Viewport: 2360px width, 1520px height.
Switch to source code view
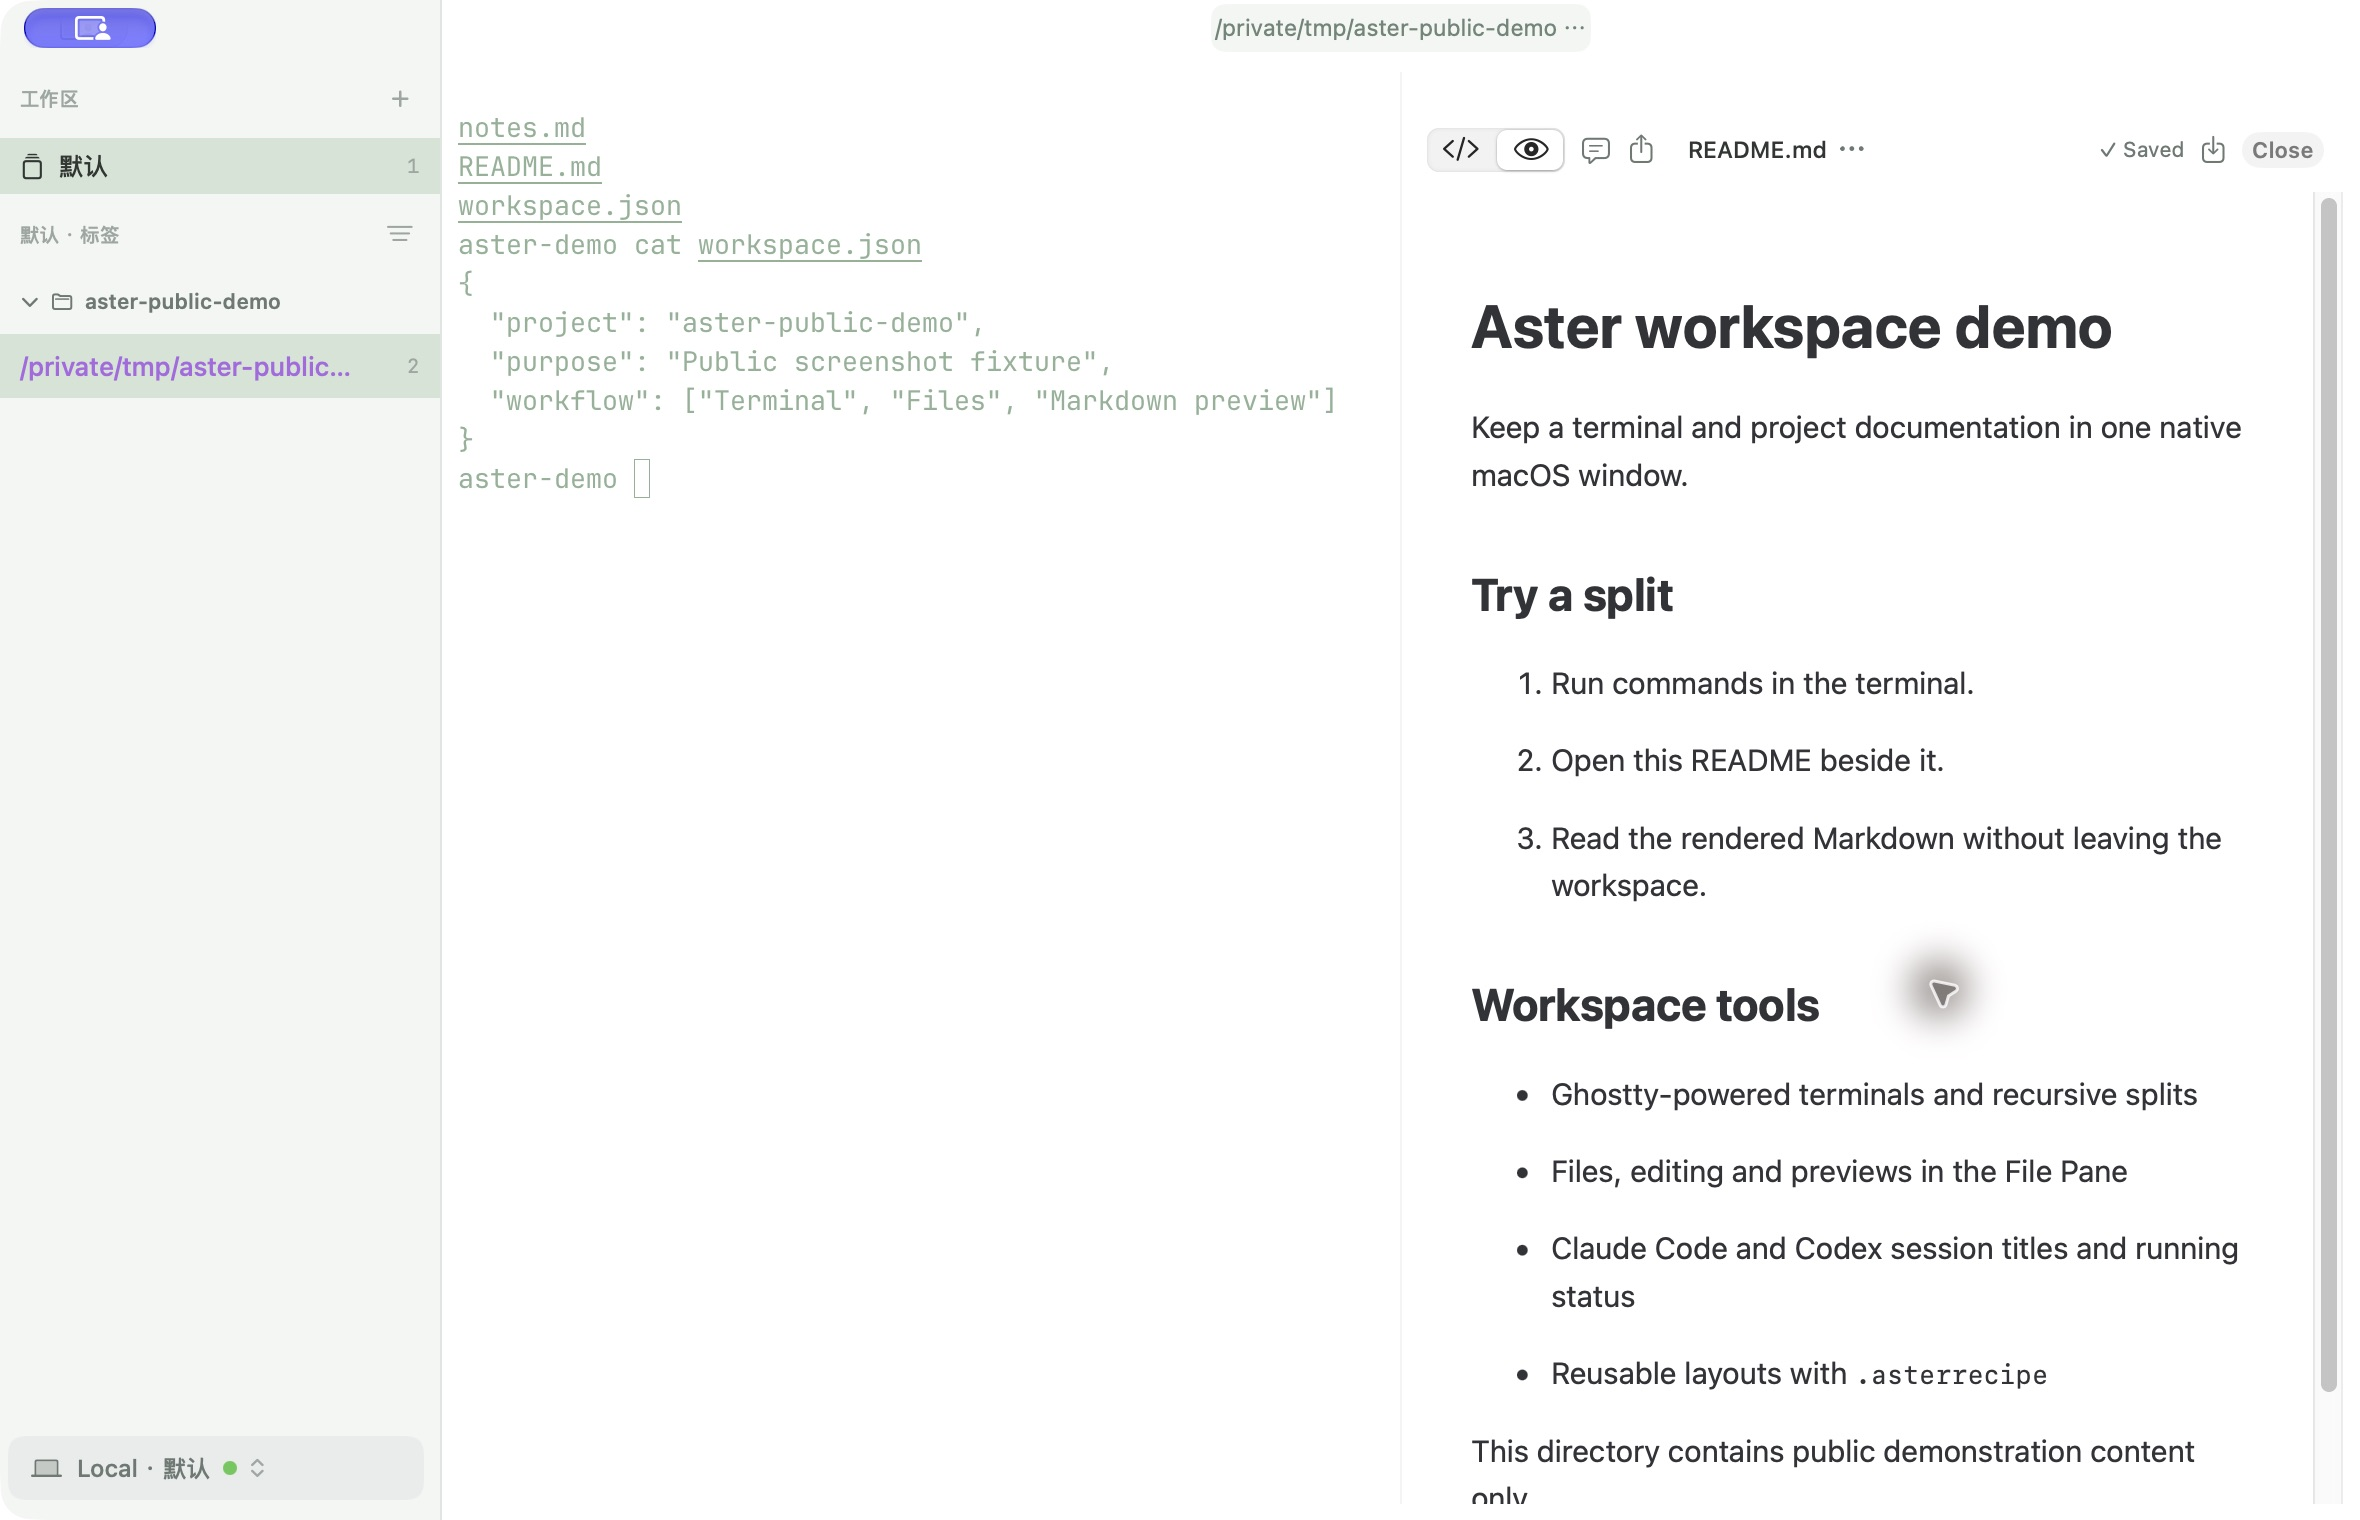1461,150
